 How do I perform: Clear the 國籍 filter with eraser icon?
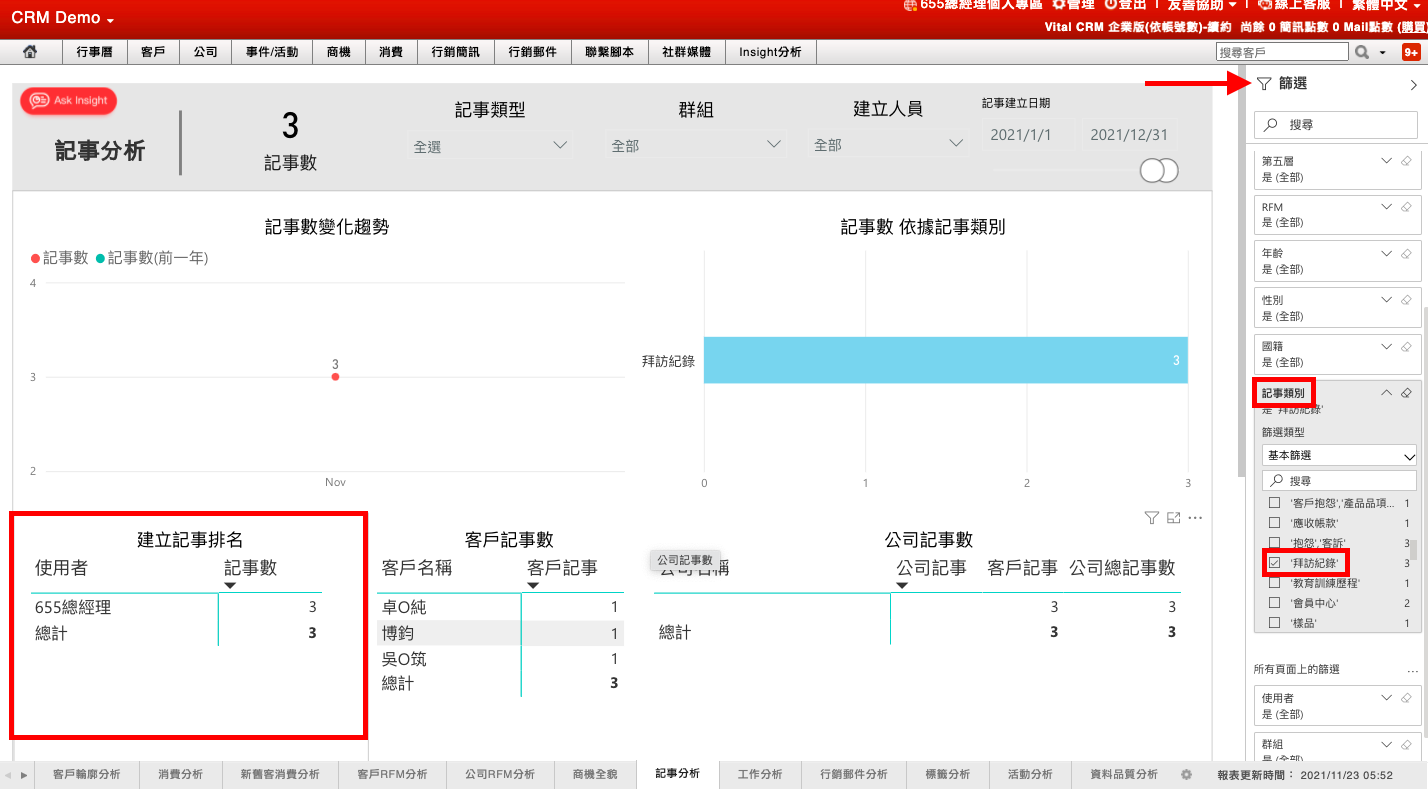(x=1406, y=346)
